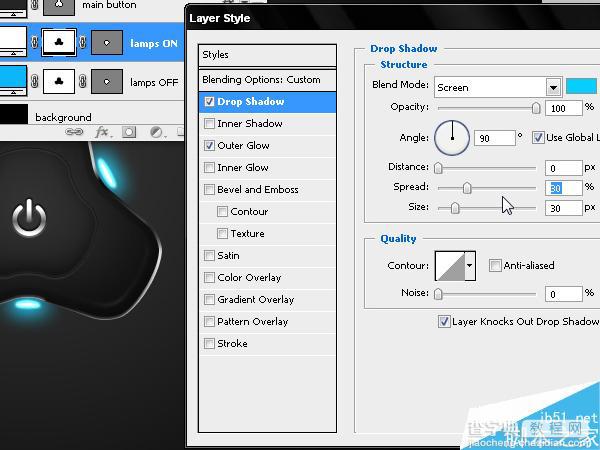
Task: Toggle mask link icon of lamps OFF
Action: click(x=83, y=82)
